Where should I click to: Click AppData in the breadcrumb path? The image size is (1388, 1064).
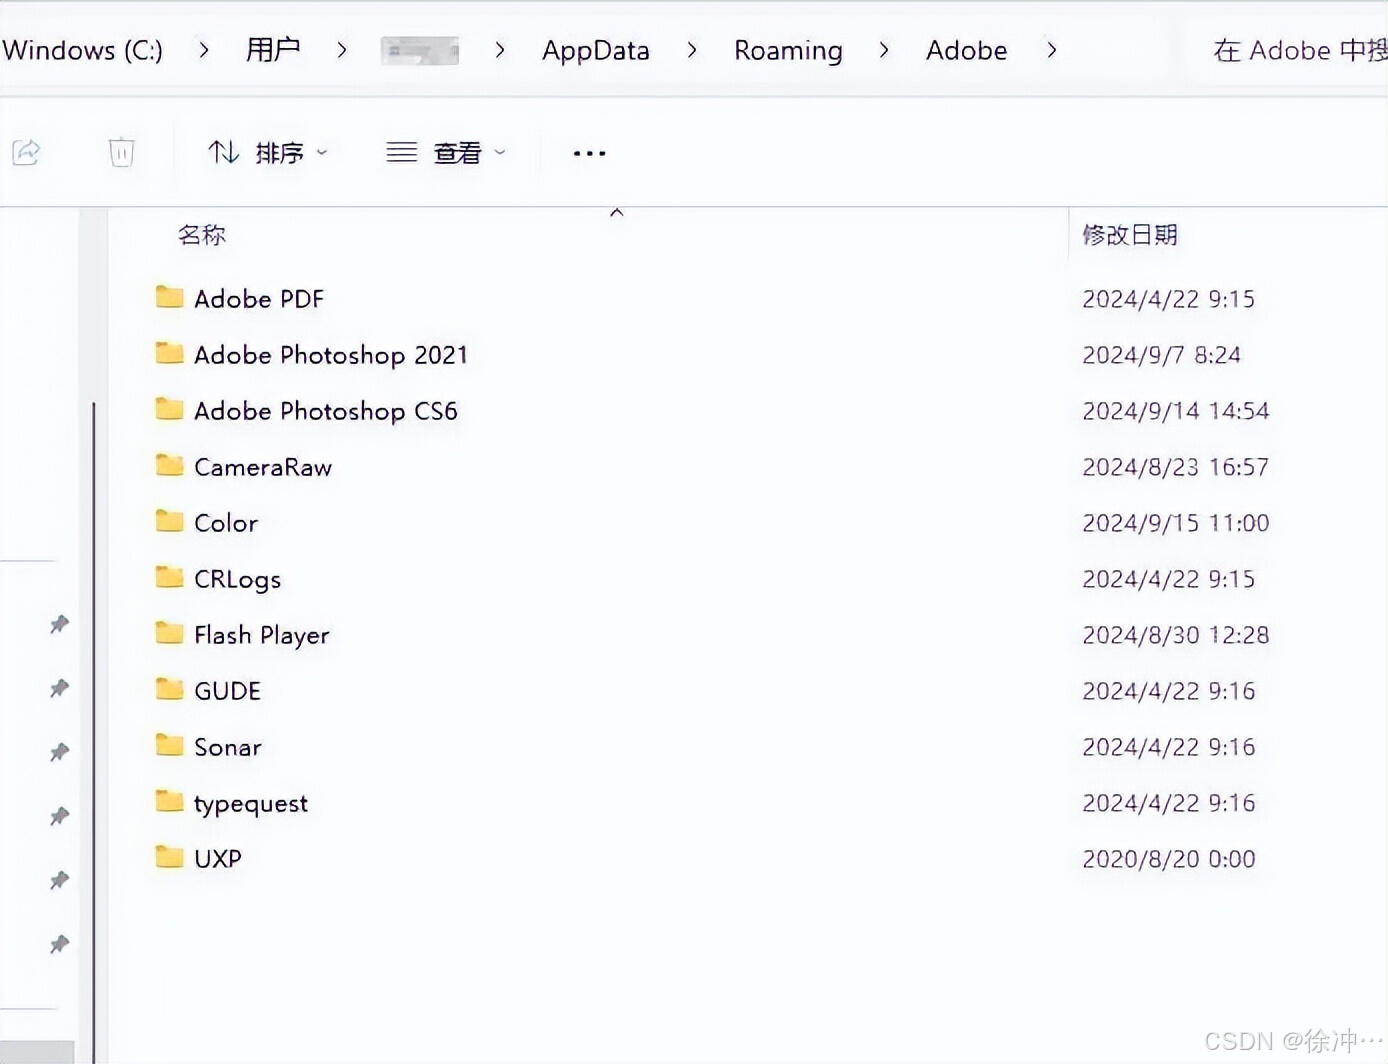[x=596, y=50]
